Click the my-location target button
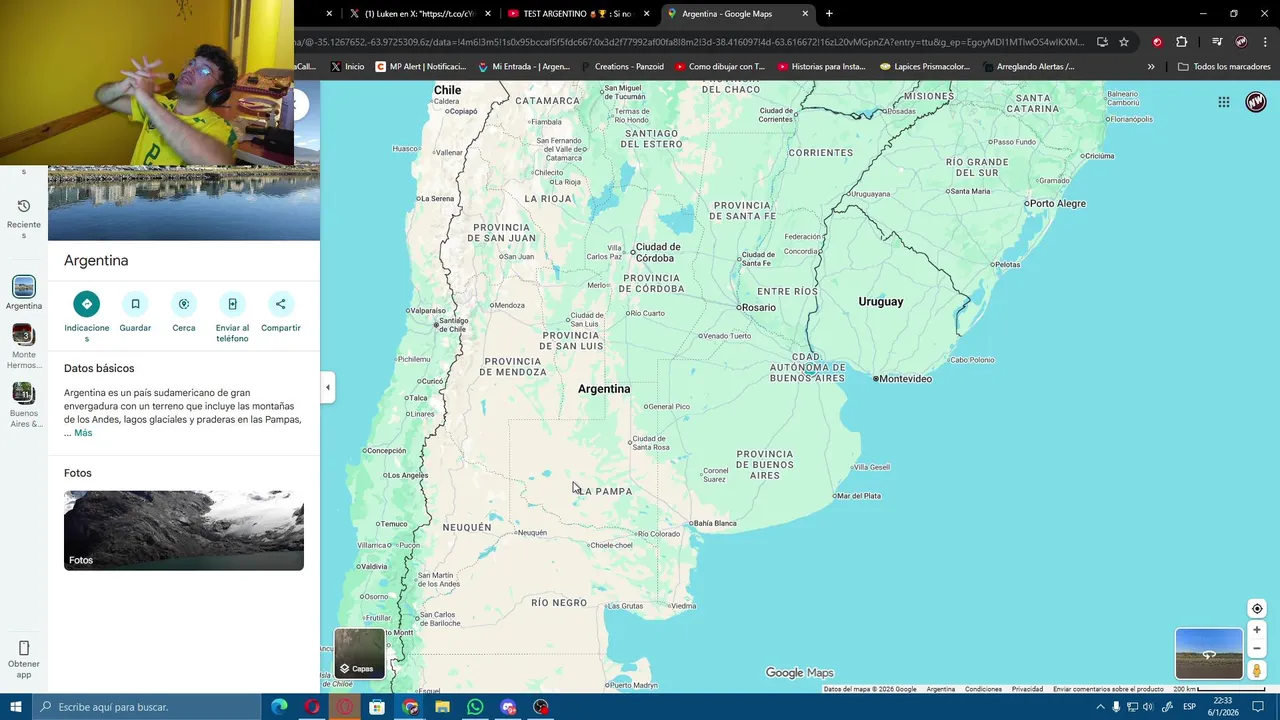 pos(1257,608)
